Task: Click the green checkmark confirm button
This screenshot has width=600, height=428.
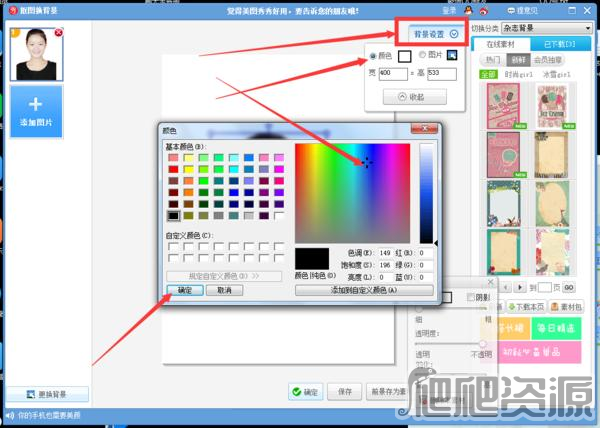Action: pyautogui.click(x=304, y=392)
